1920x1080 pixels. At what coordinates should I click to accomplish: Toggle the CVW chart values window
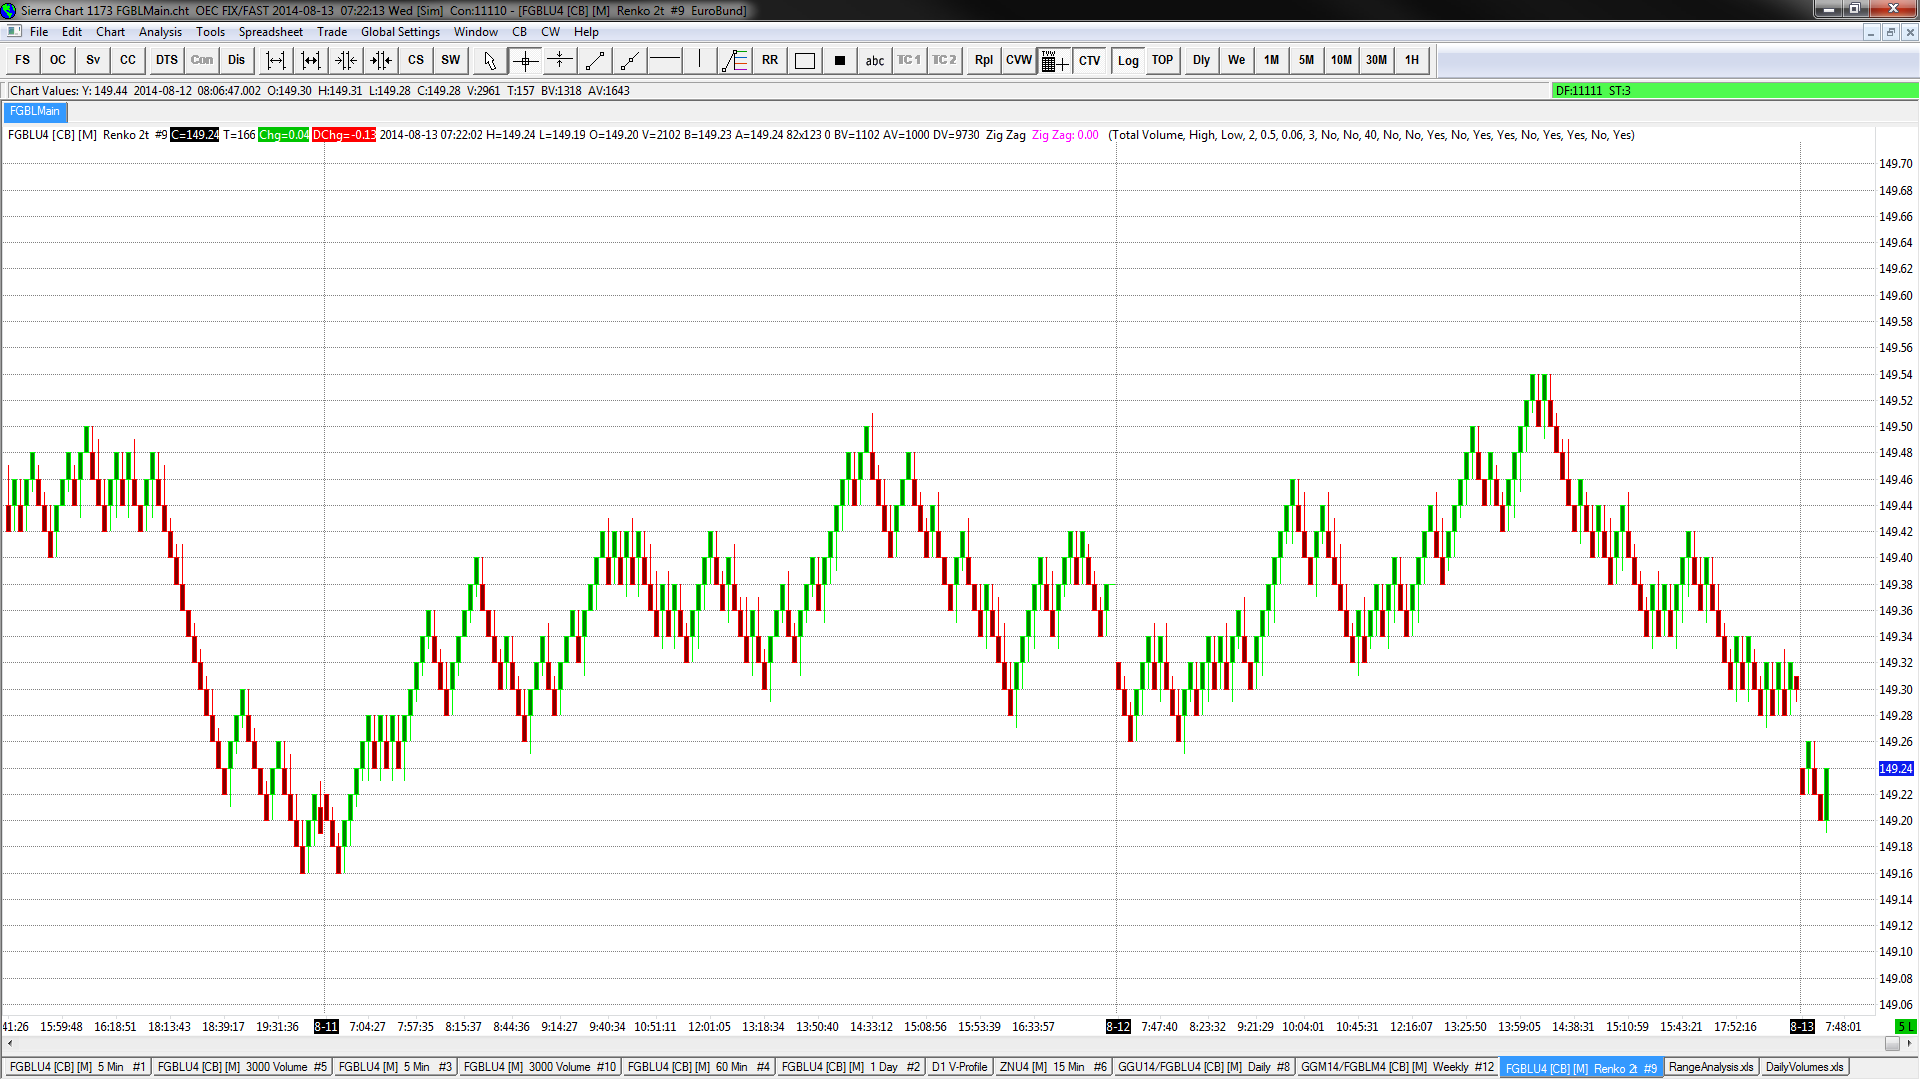(x=1019, y=61)
